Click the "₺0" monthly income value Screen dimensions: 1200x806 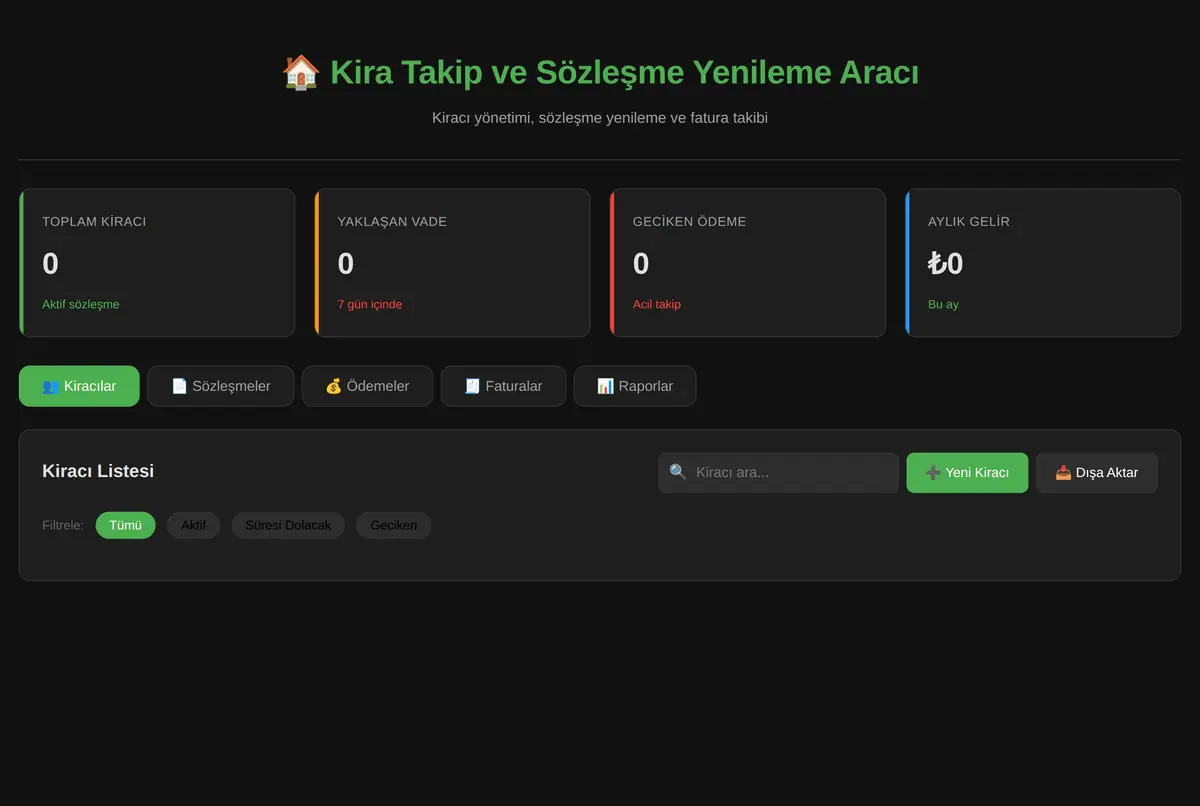[x=946, y=264]
